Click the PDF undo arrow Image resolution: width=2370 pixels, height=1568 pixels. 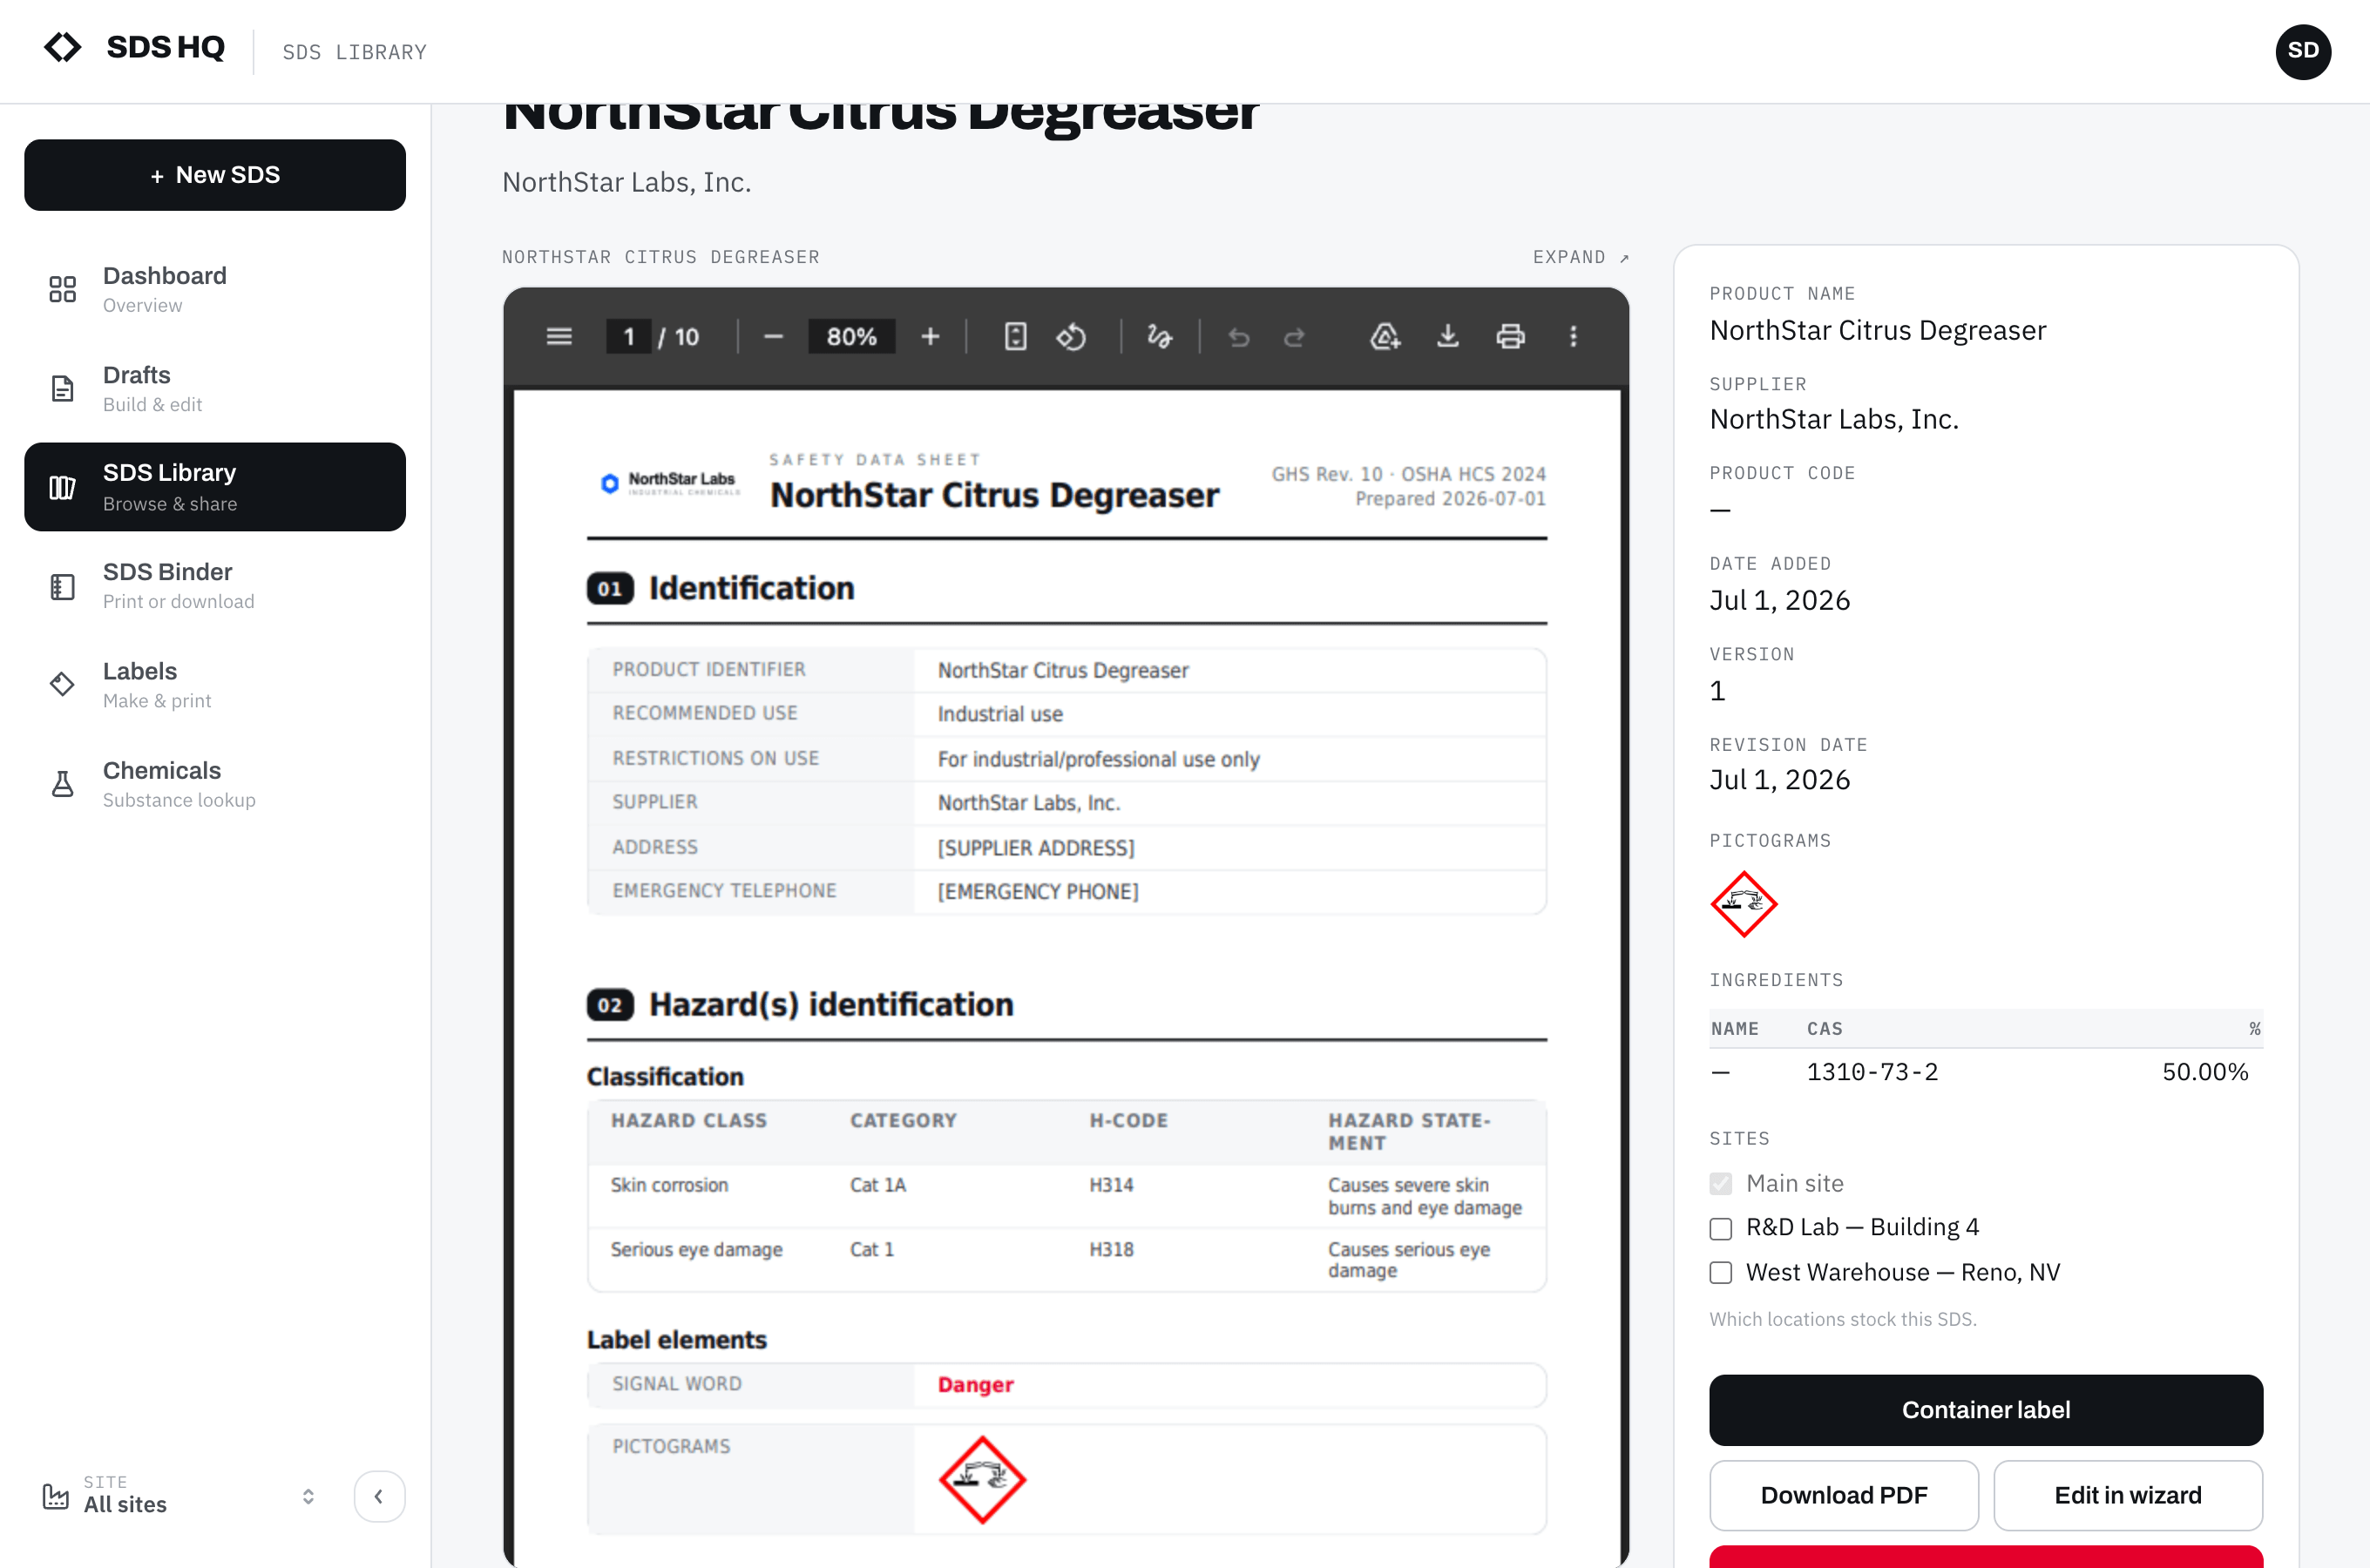[x=1238, y=337]
